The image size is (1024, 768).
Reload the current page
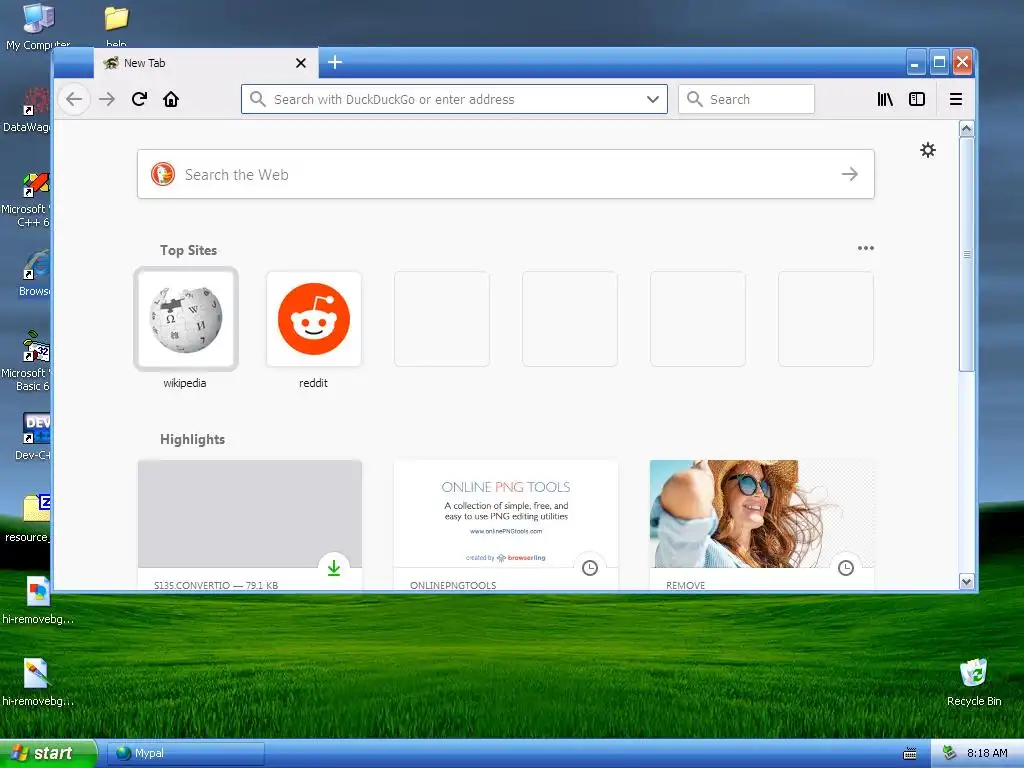[139, 99]
